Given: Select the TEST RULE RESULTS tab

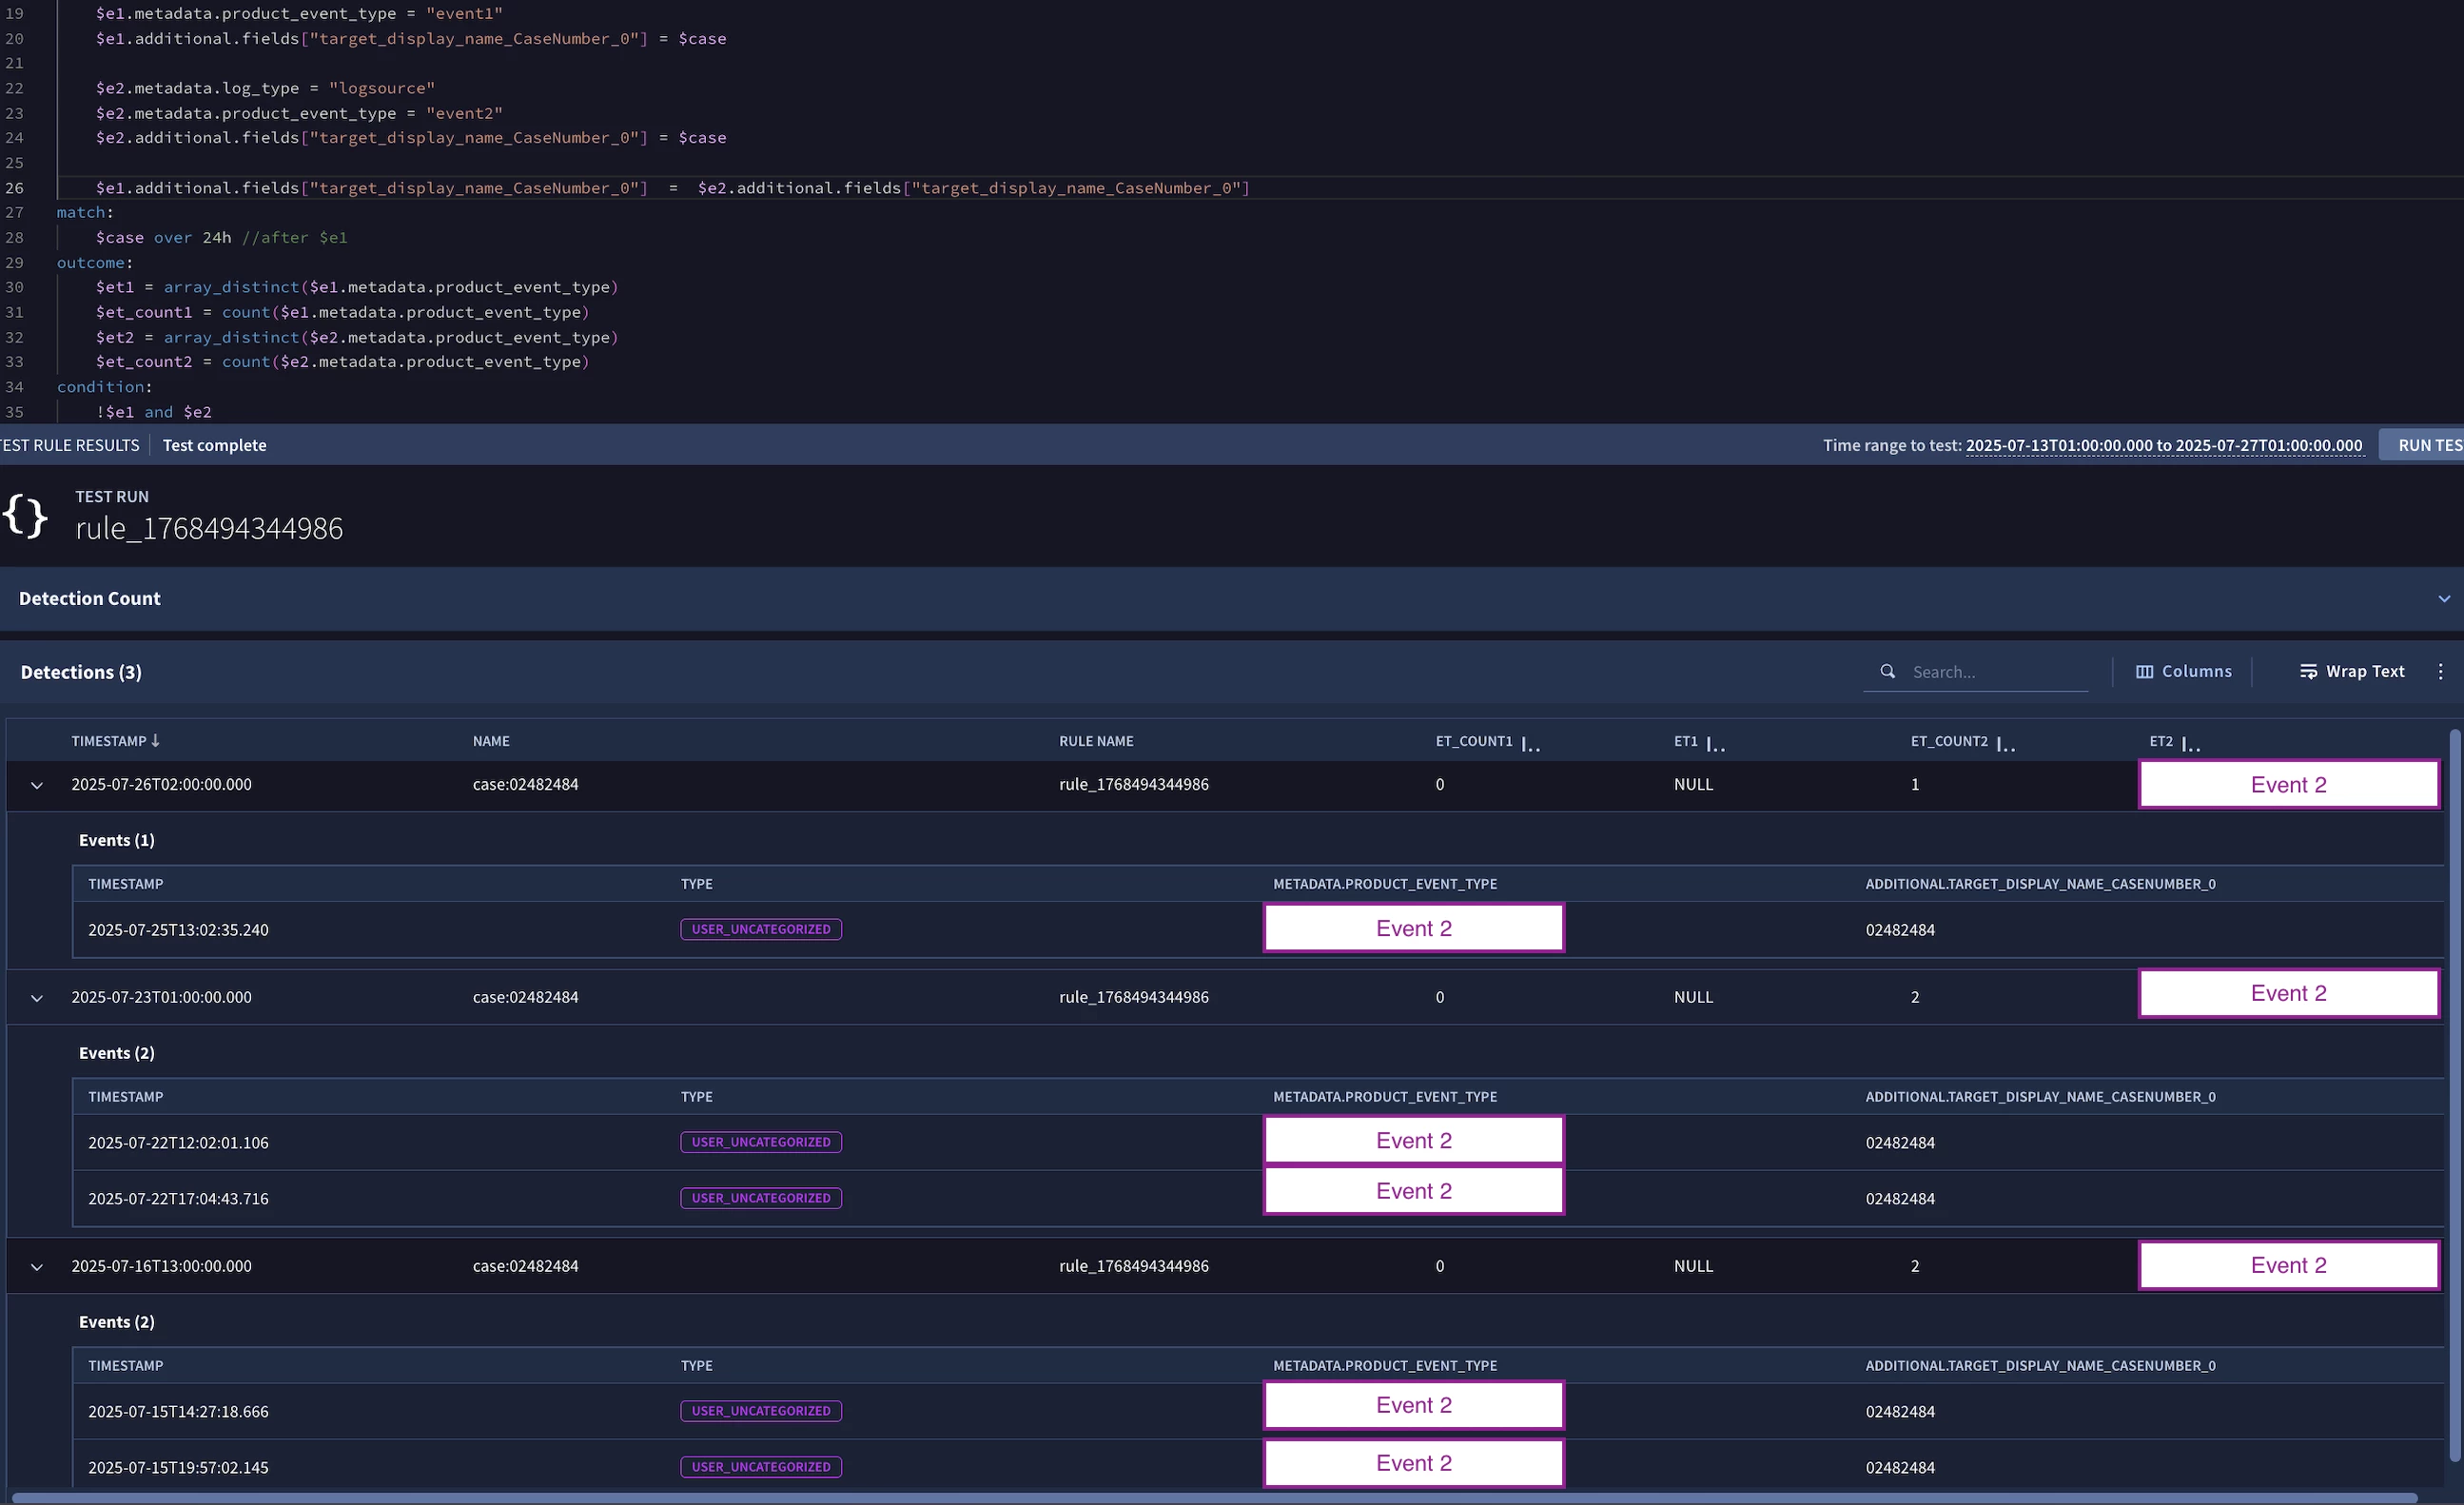Looking at the screenshot, I should 70,445.
